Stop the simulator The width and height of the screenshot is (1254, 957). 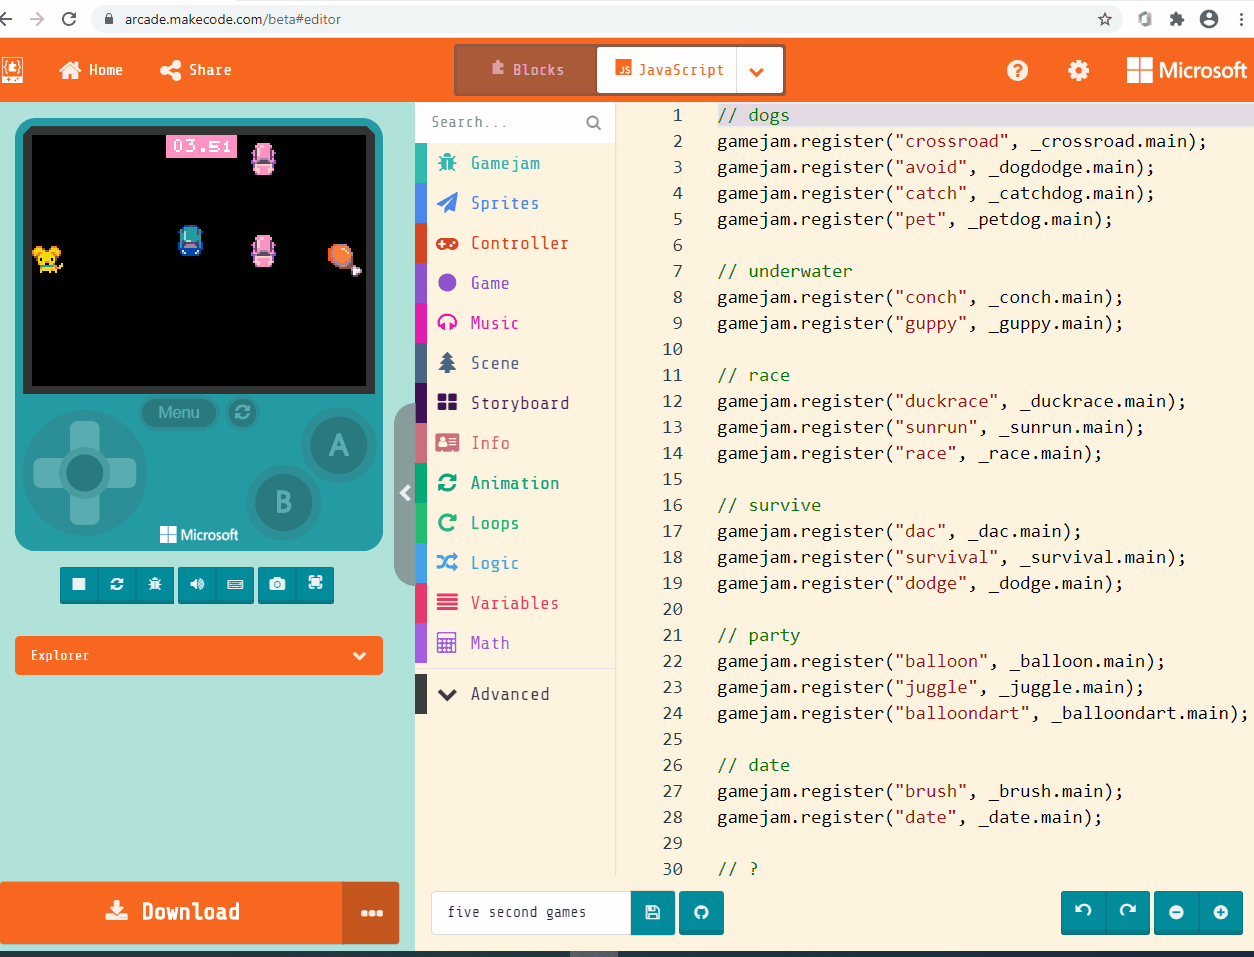[79, 584]
